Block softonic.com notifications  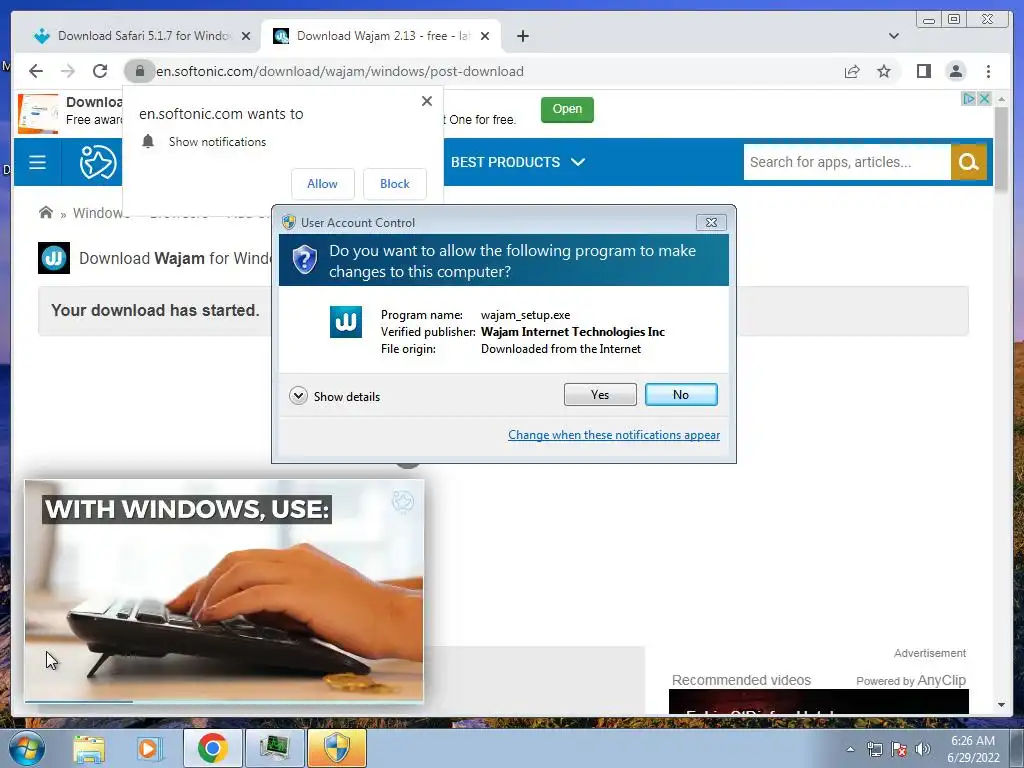[x=394, y=184]
